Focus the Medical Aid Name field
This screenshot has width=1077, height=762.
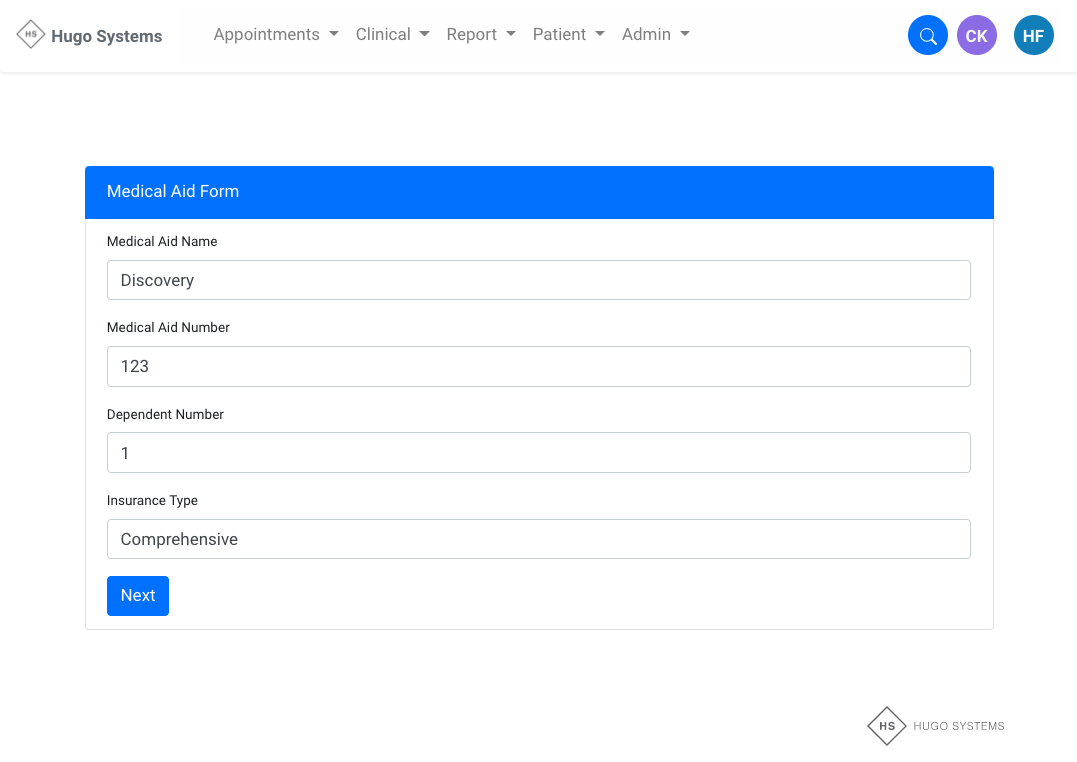[538, 280]
